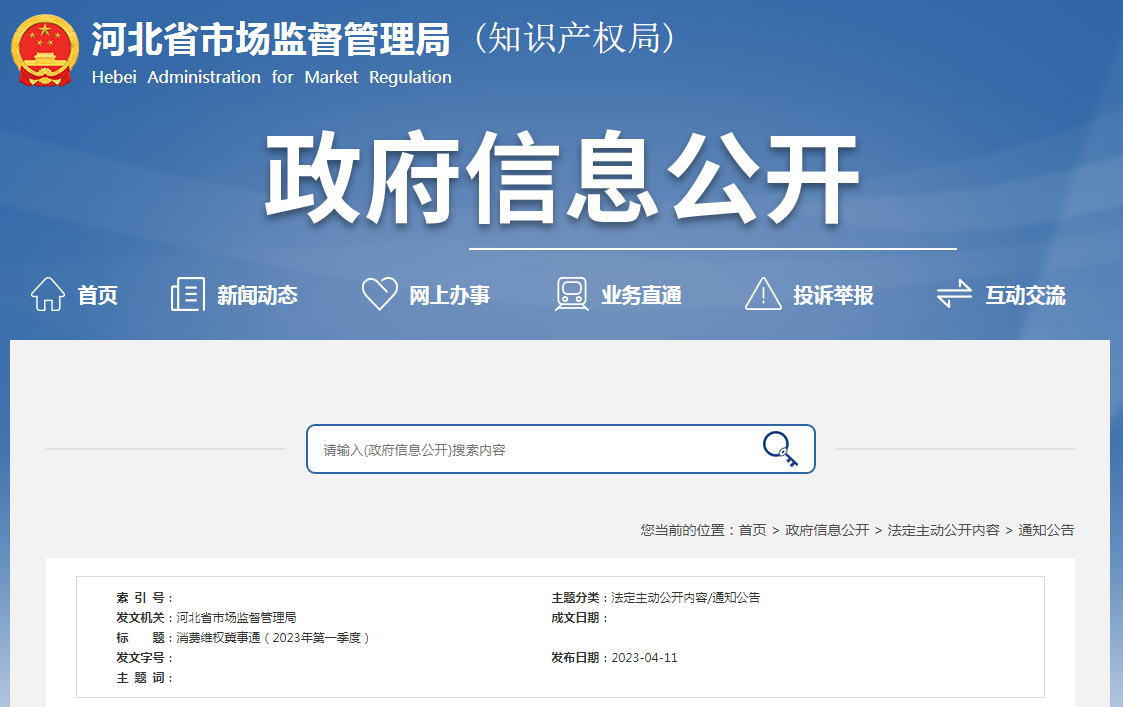Click the magnifier key search icon
The image size is (1123, 707).
pos(780,449)
